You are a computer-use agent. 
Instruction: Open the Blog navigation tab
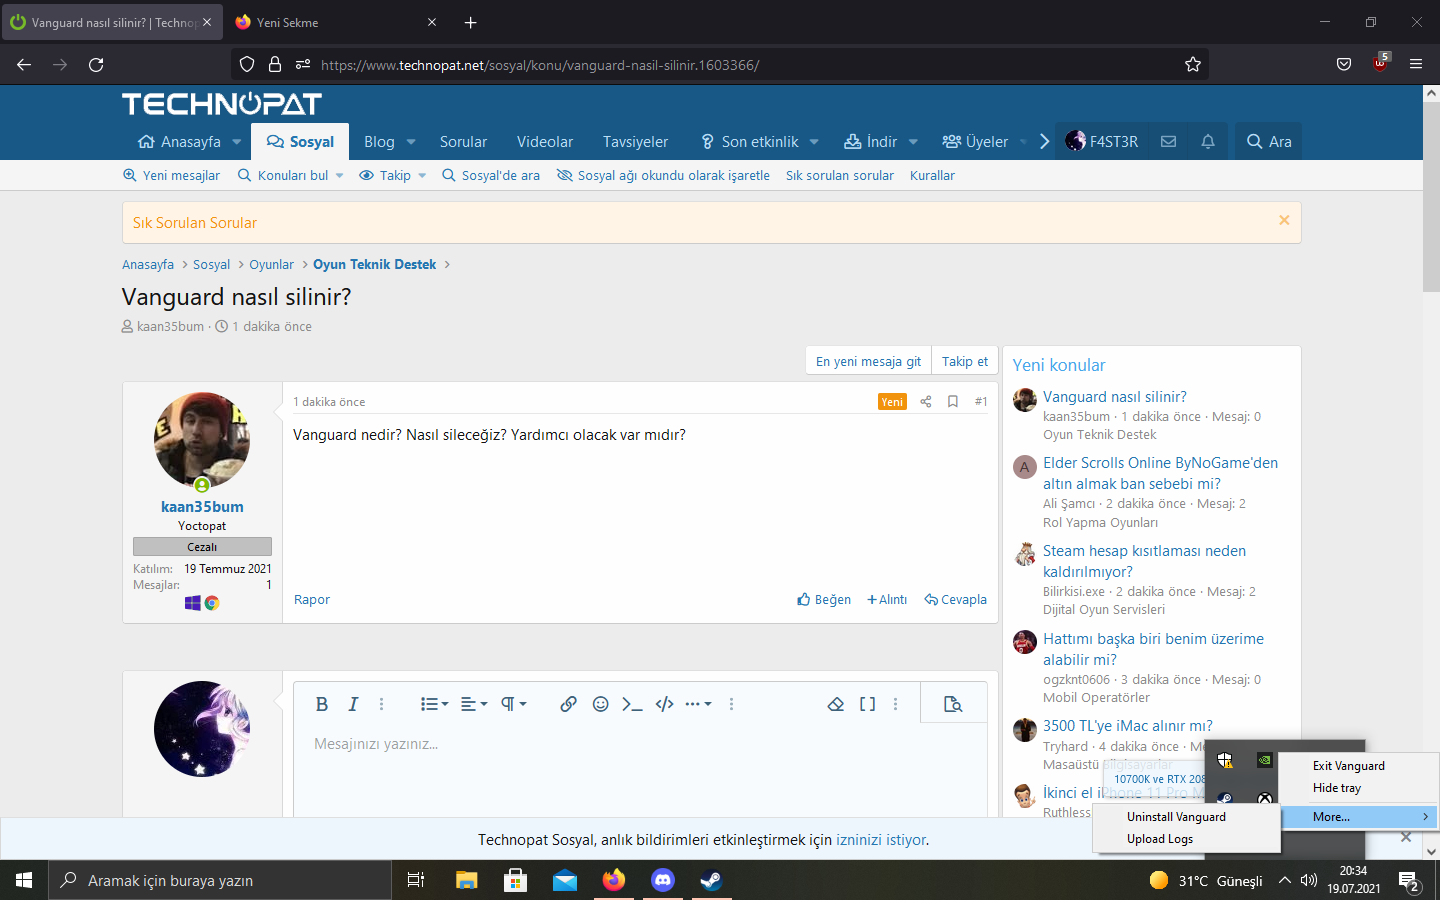tap(379, 142)
